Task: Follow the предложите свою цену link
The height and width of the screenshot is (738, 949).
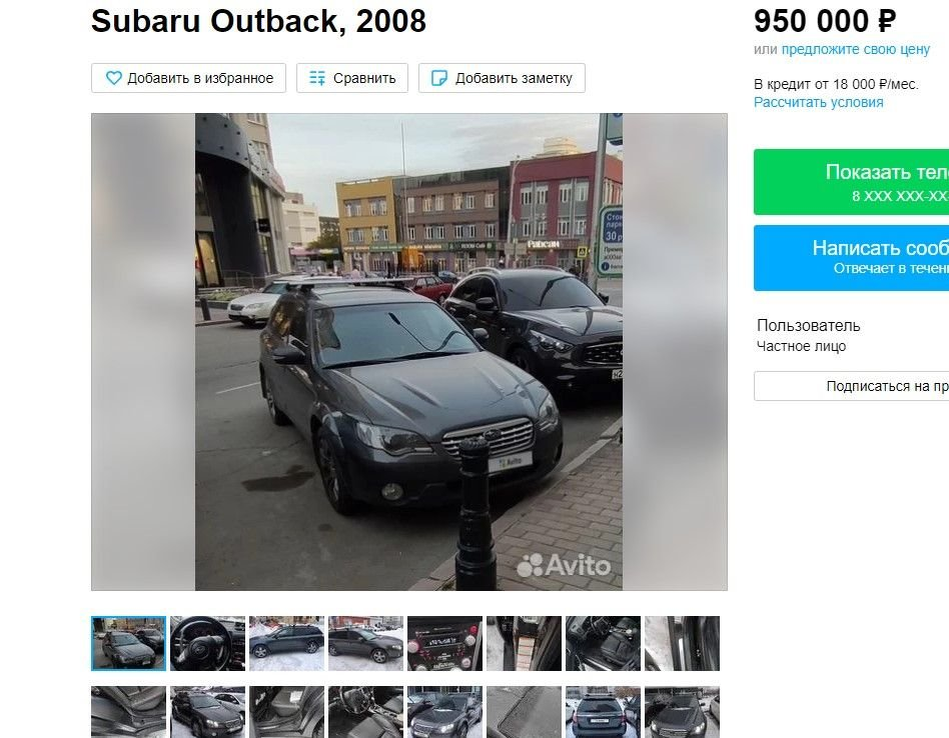Action: [x=855, y=49]
